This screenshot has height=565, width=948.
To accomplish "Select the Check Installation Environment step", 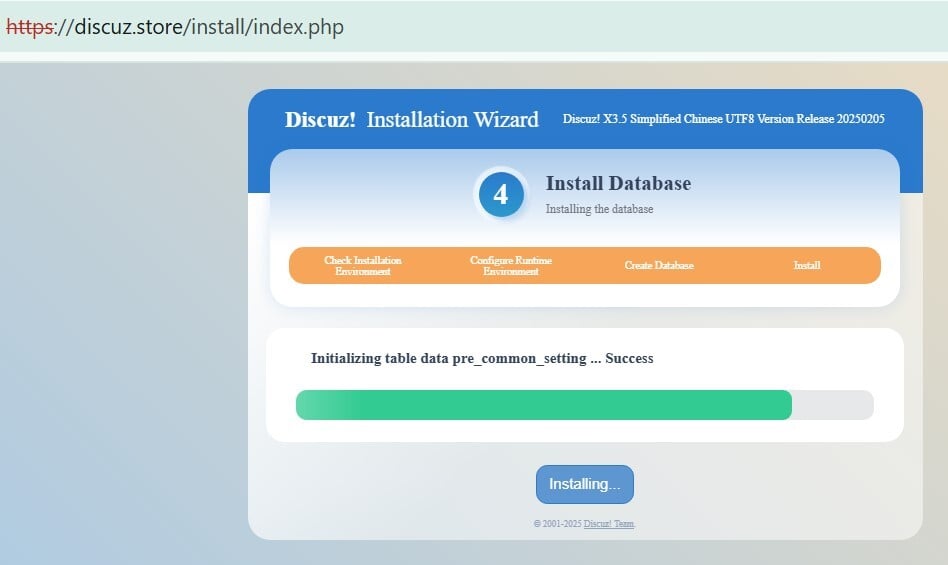I will (363, 265).
